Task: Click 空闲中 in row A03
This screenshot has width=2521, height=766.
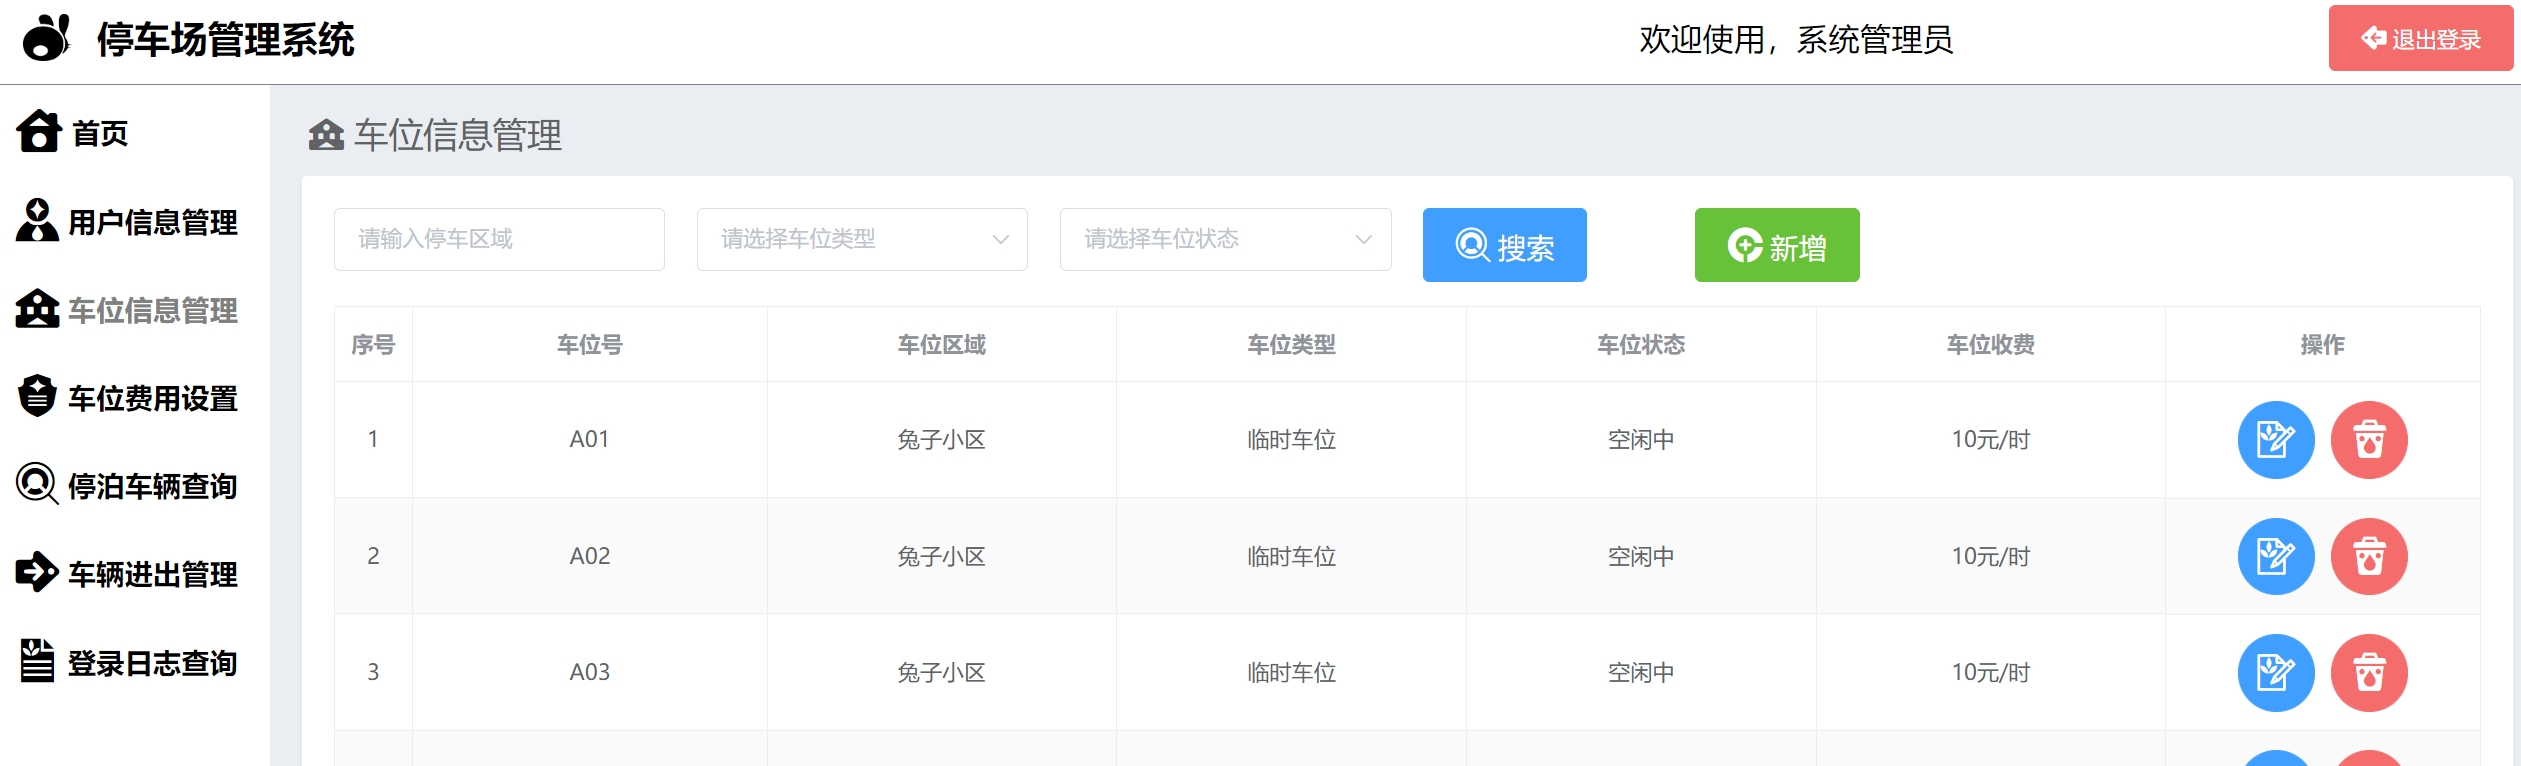Action: [1641, 673]
